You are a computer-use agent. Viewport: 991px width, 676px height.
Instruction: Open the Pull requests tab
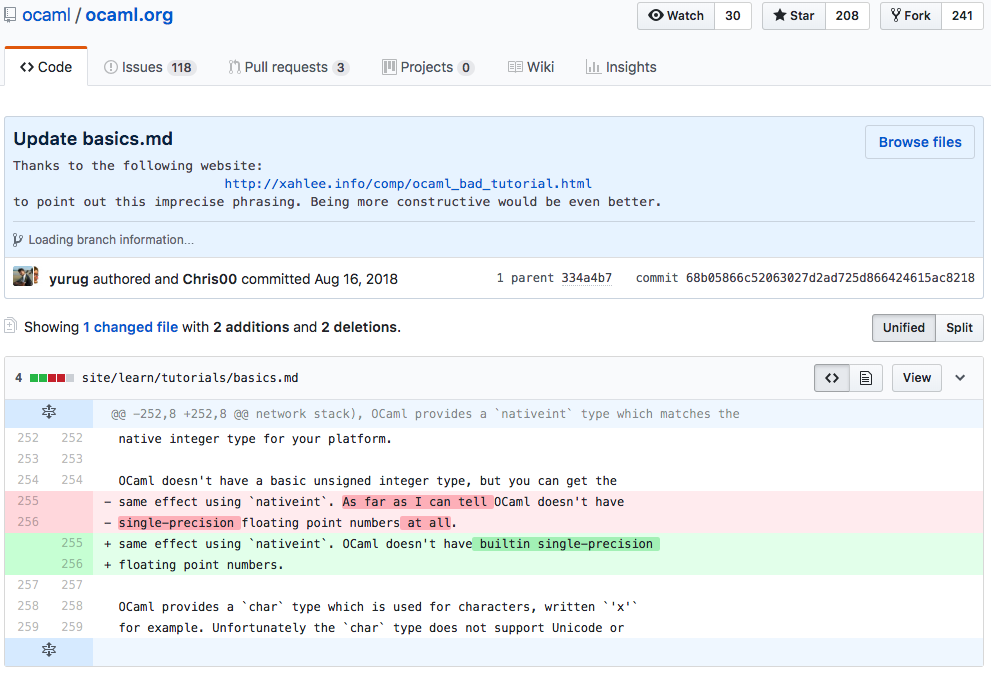click(x=288, y=67)
